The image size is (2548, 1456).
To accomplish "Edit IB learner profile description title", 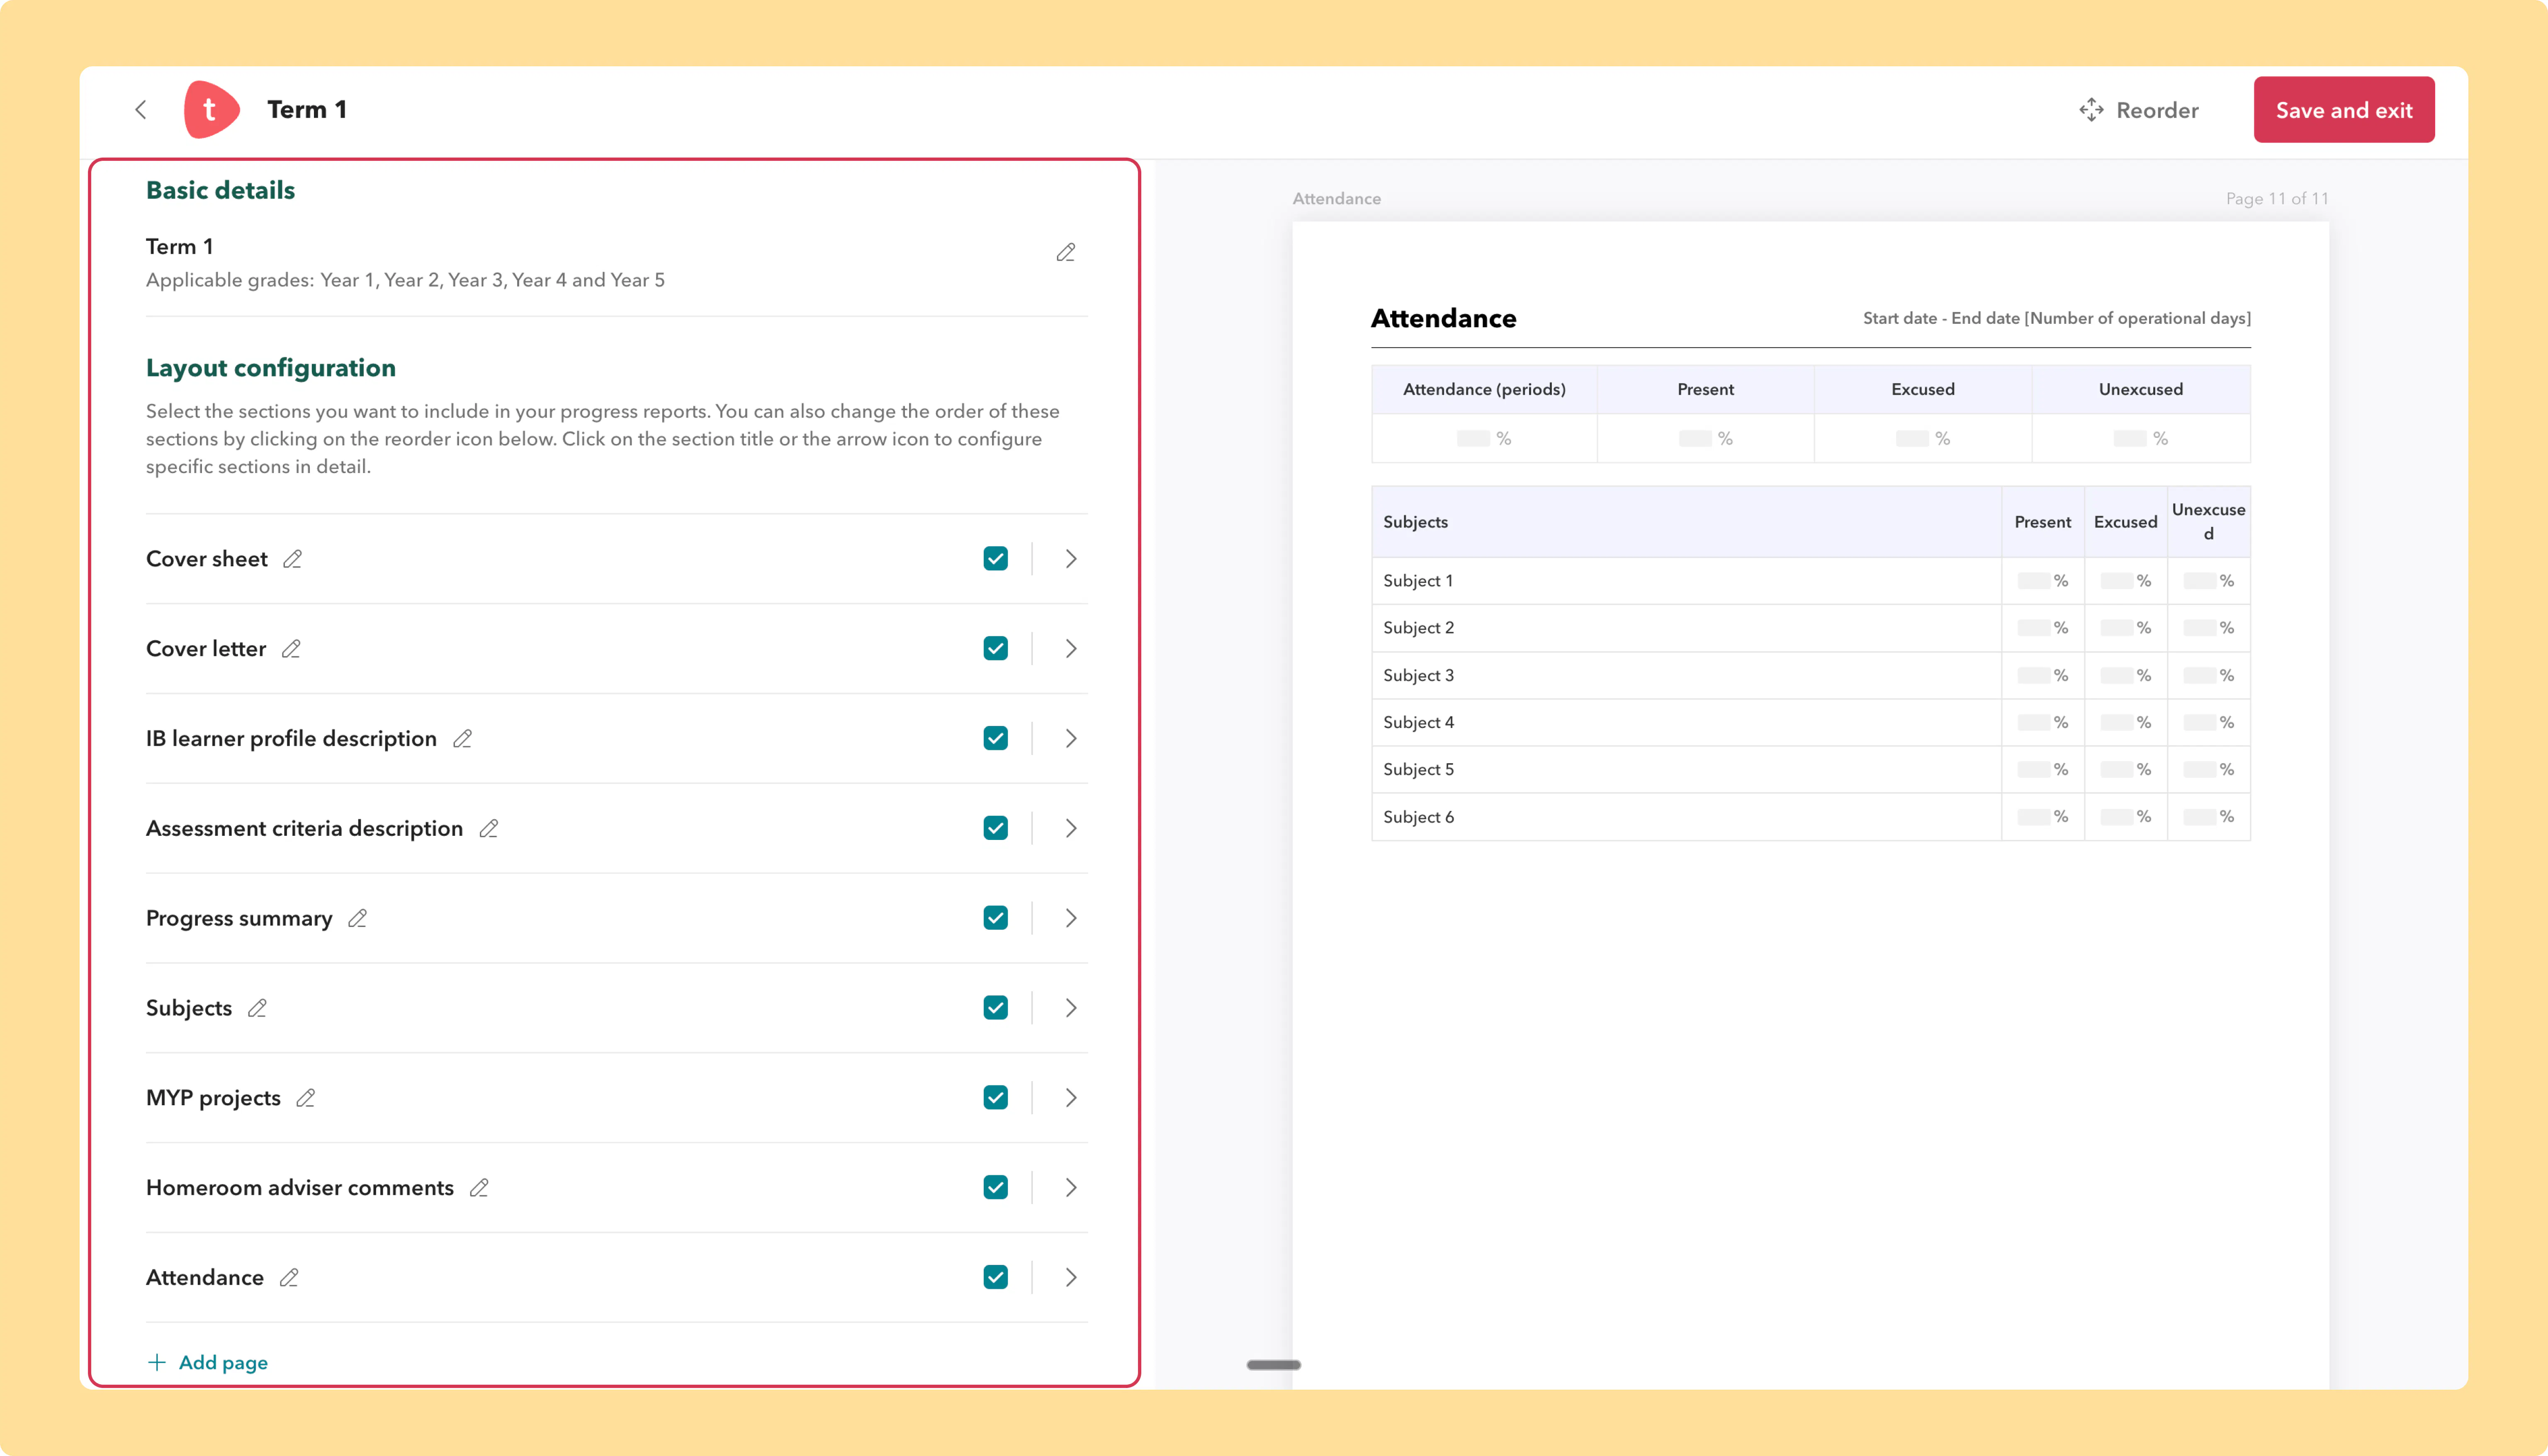I will click(x=462, y=739).
